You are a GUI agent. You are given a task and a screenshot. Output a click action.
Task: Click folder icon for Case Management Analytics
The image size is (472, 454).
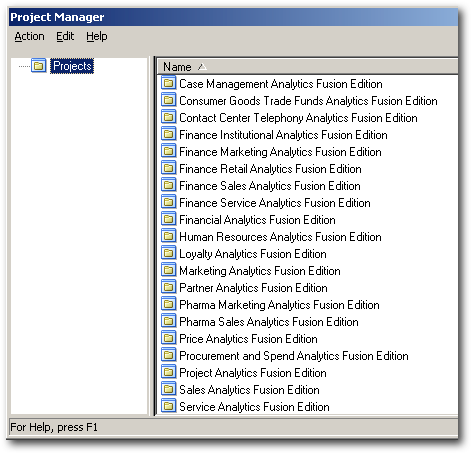point(168,83)
